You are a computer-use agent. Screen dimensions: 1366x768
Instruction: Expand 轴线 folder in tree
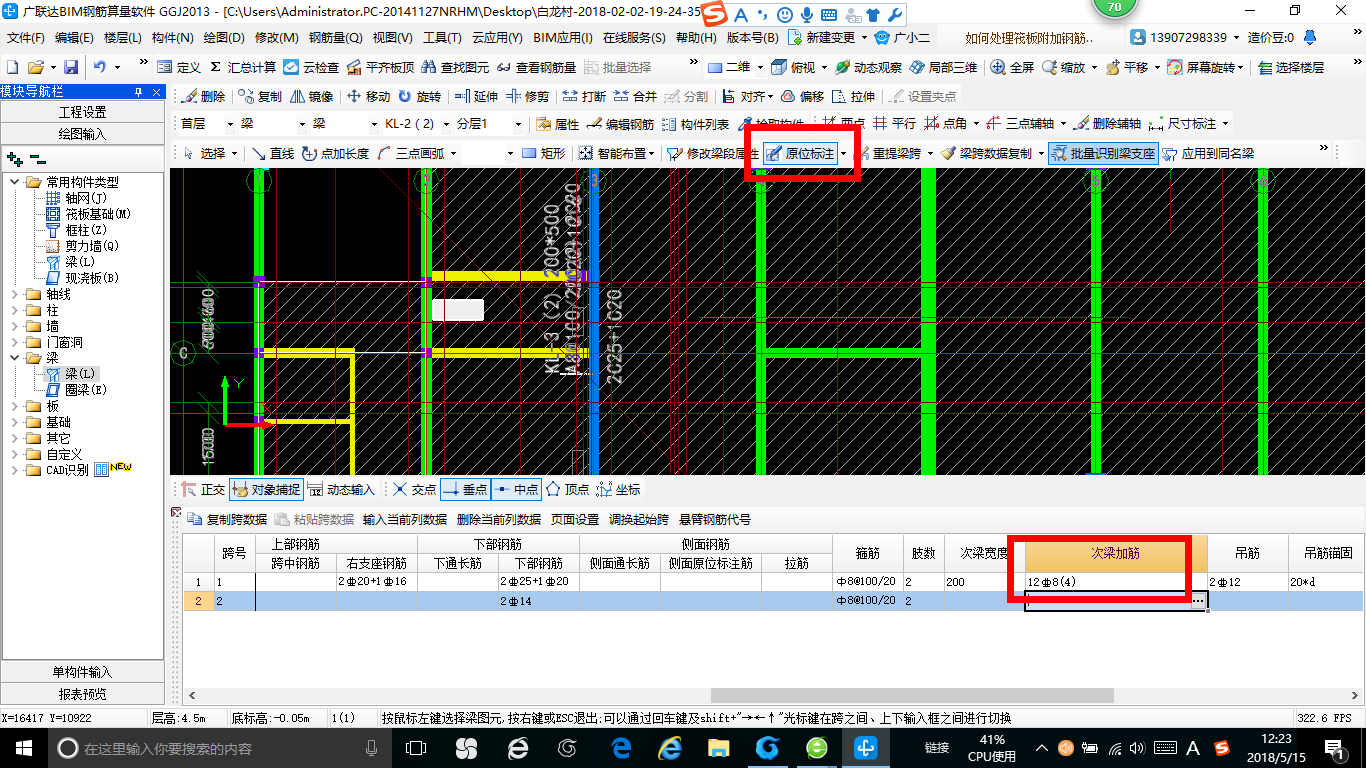15,294
